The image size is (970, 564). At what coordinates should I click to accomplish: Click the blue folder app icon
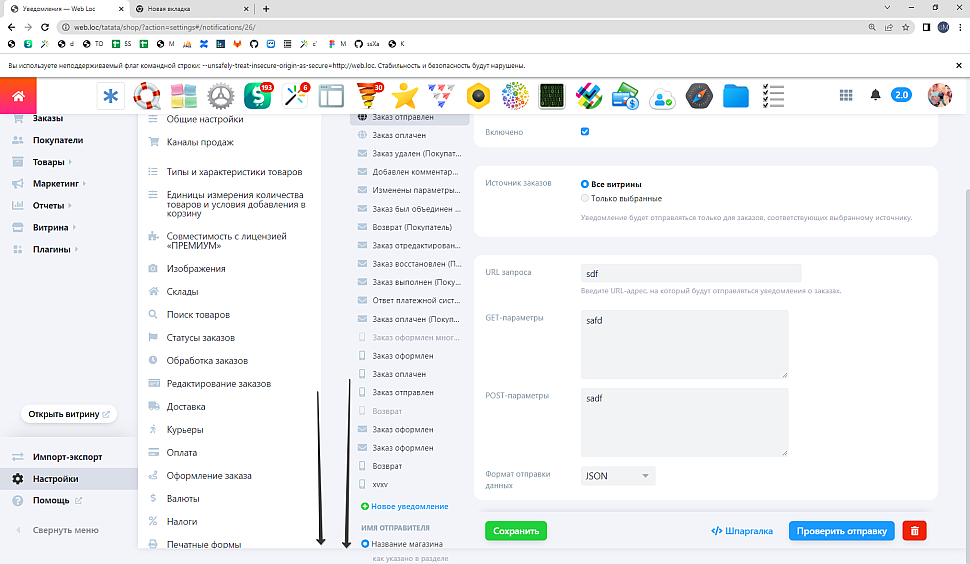click(x=736, y=96)
